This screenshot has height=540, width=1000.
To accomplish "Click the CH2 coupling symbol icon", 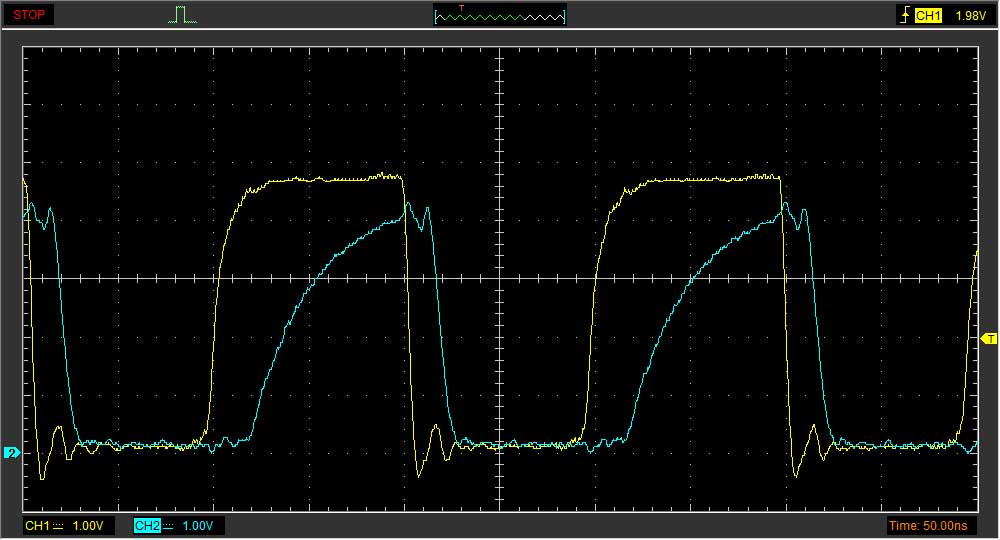I will click(169, 526).
